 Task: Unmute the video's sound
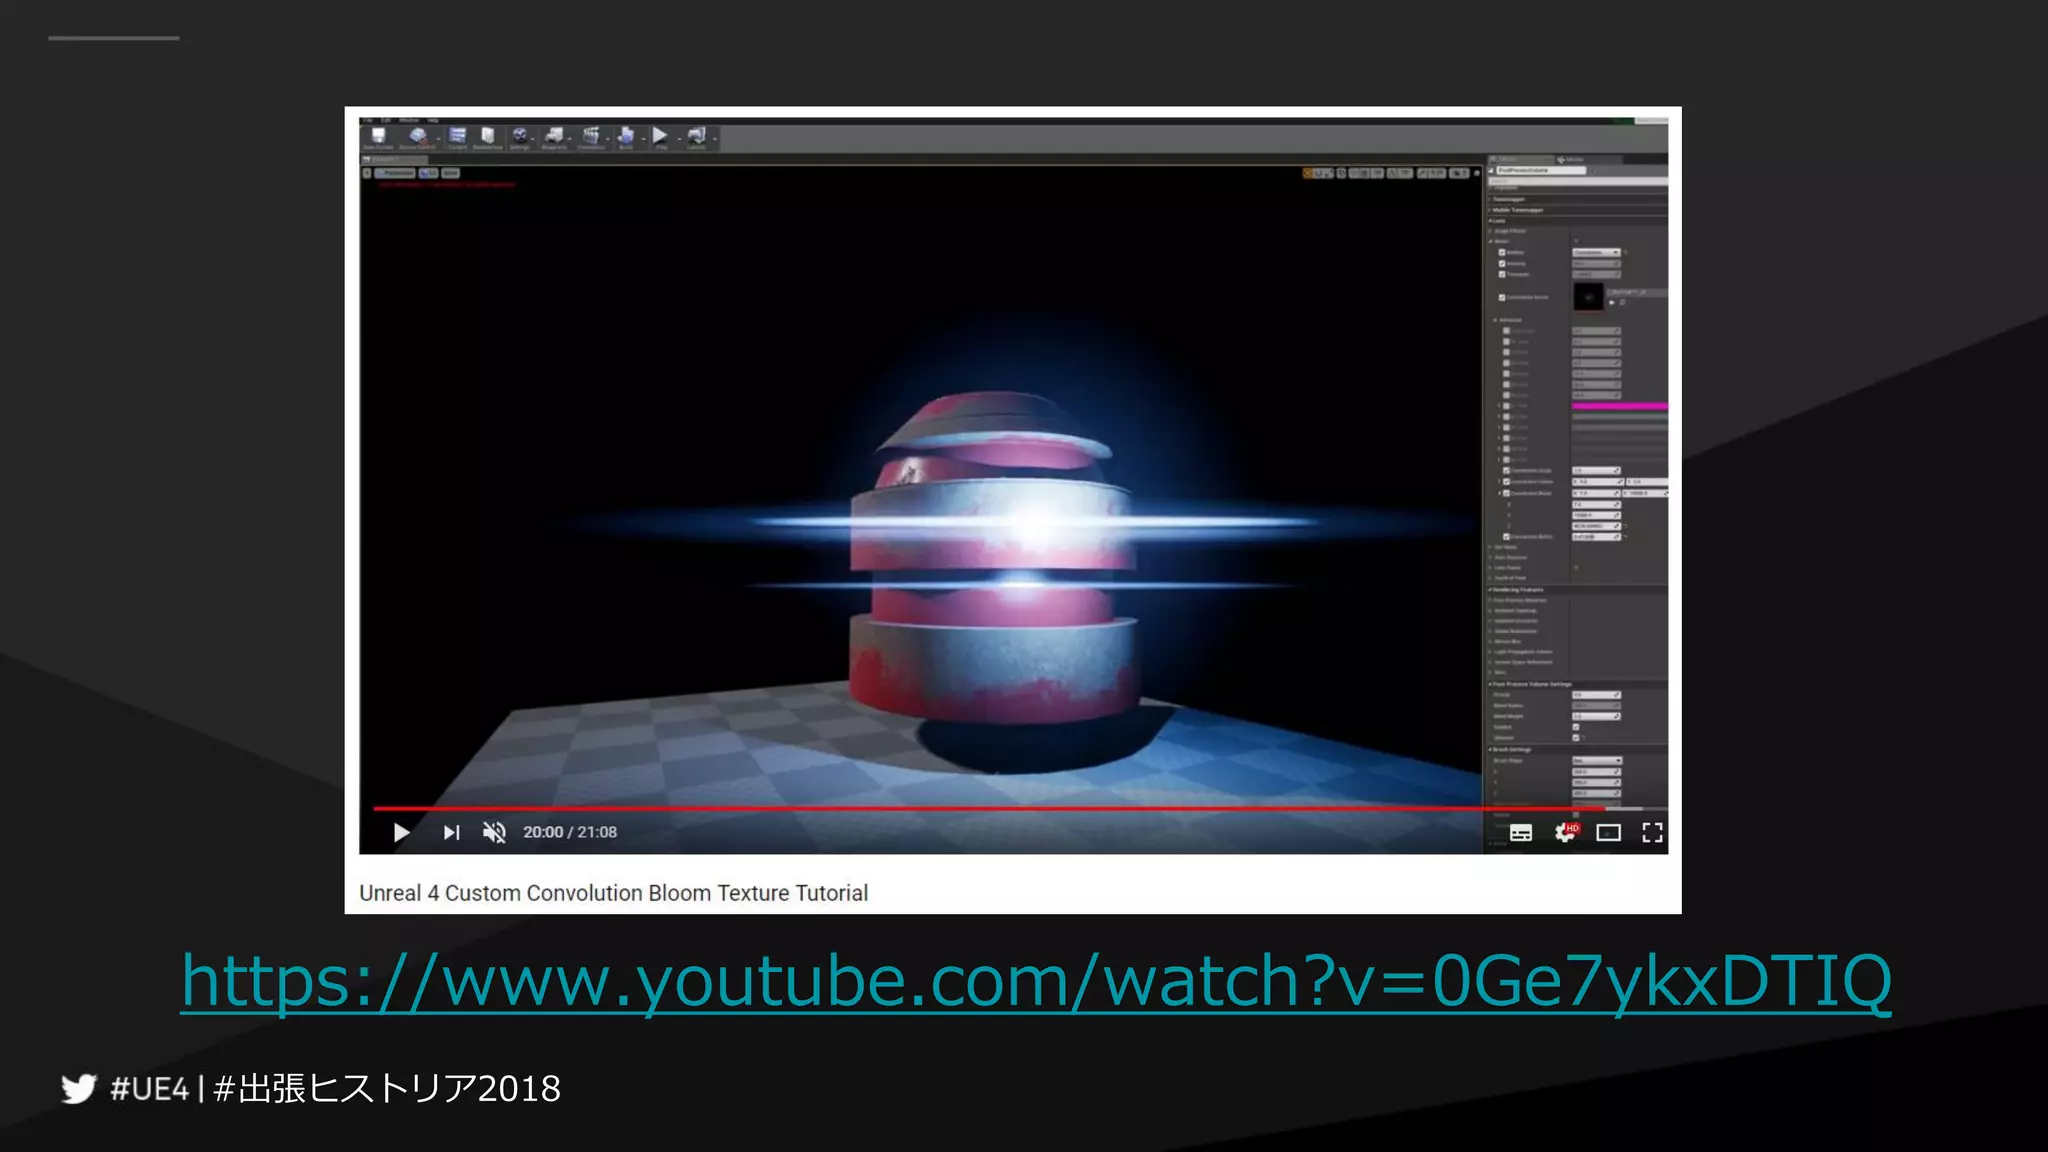pos(494,832)
